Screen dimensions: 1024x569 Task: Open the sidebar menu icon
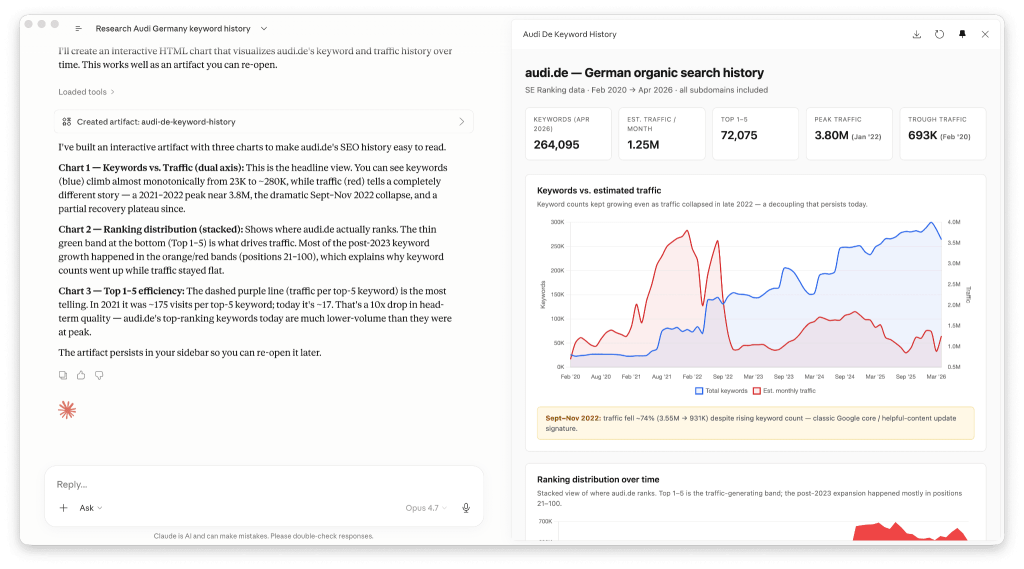click(x=78, y=29)
